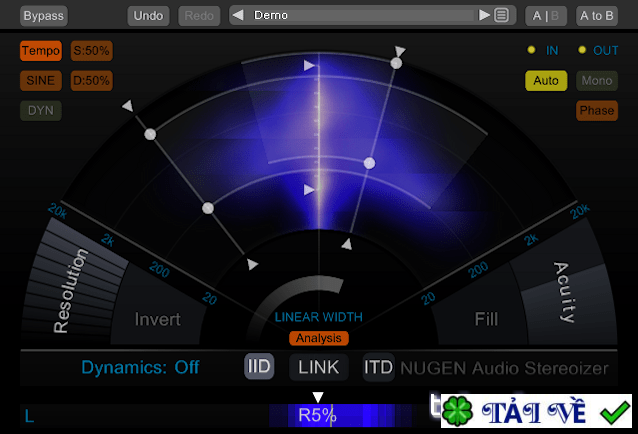The height and width of the screenshot is (434, 638).
Task: Enable the Mono output toggle
Action: click(597, 80)
